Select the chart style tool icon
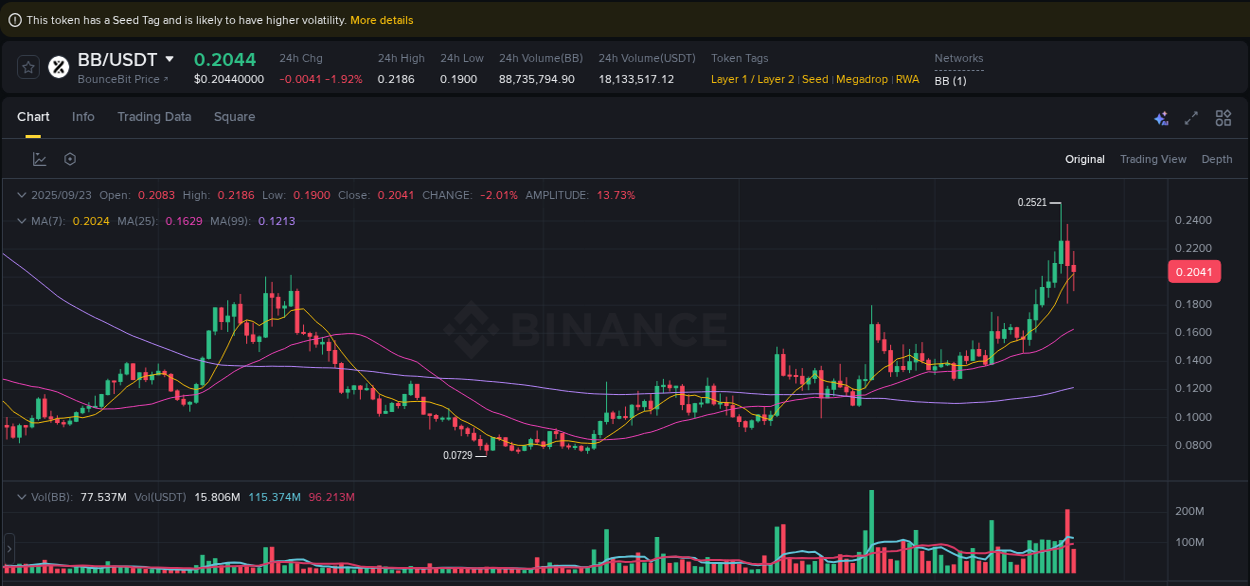Screen dimensions: 1250x586 click(40, 159)
